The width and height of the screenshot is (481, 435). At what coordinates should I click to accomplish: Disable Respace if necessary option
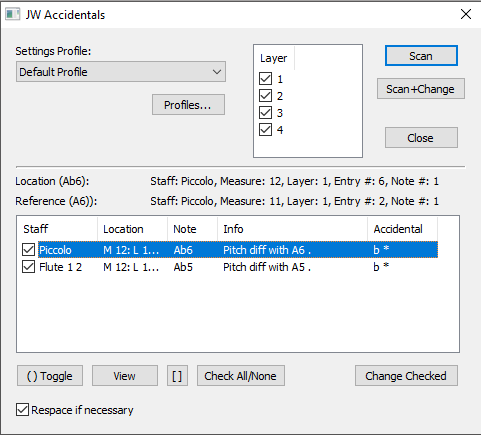click(x=22, y=410)
